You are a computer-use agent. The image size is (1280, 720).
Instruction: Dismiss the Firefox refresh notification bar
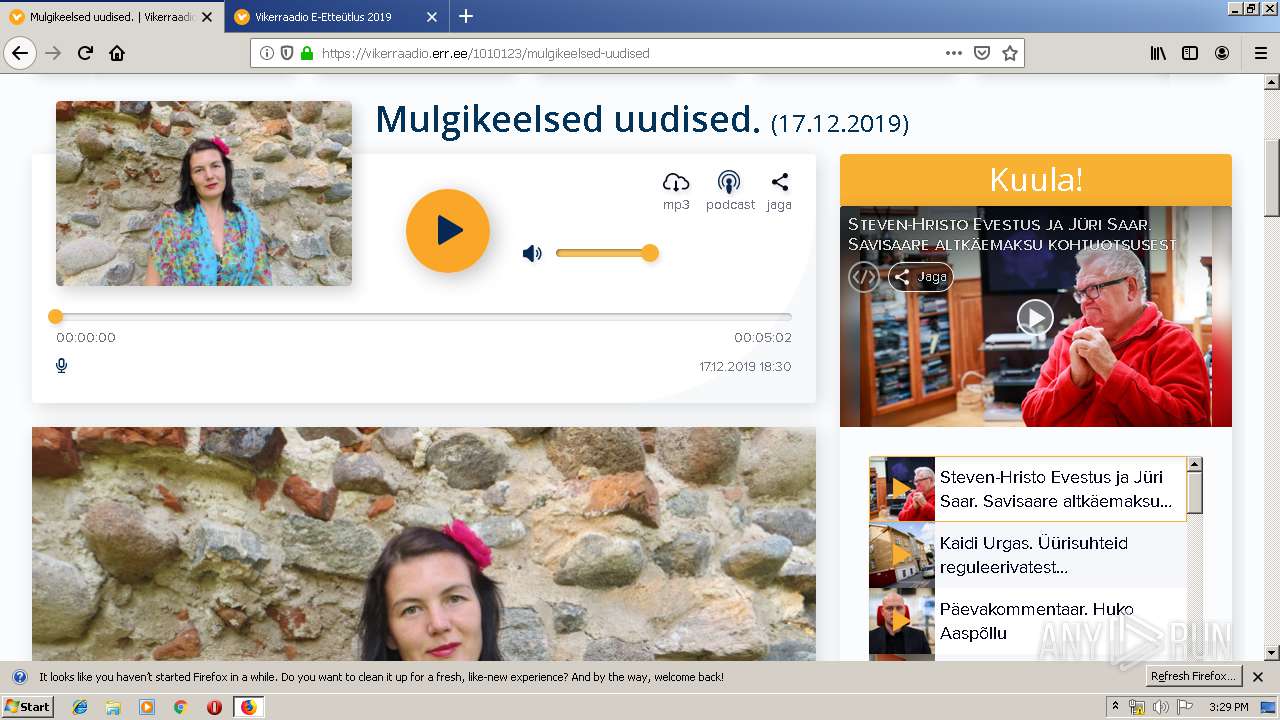[1258, 677]
